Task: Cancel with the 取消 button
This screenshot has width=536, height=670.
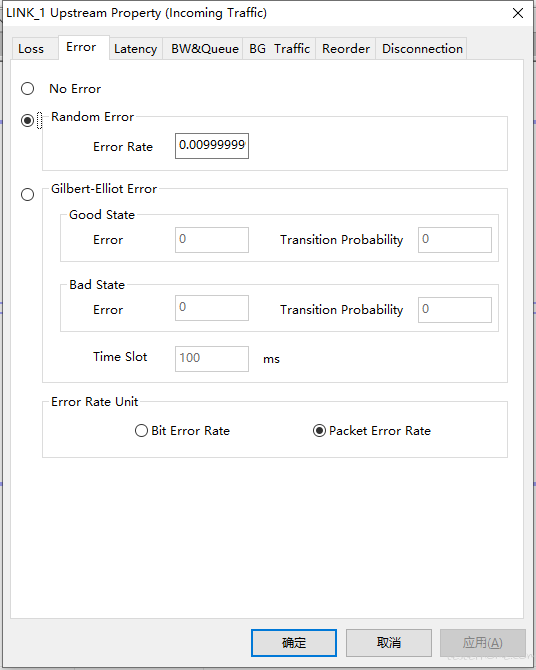Action: (x=389, y=643)
